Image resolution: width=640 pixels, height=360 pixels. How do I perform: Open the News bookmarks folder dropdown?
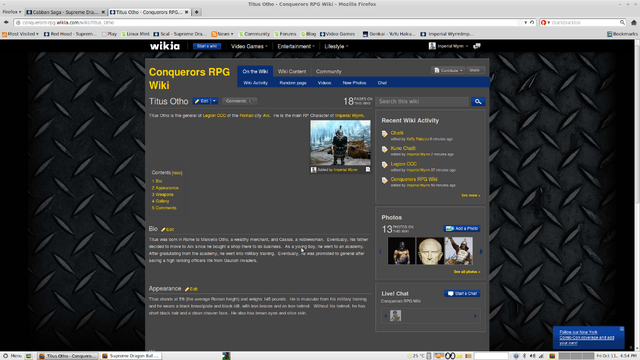222,34
